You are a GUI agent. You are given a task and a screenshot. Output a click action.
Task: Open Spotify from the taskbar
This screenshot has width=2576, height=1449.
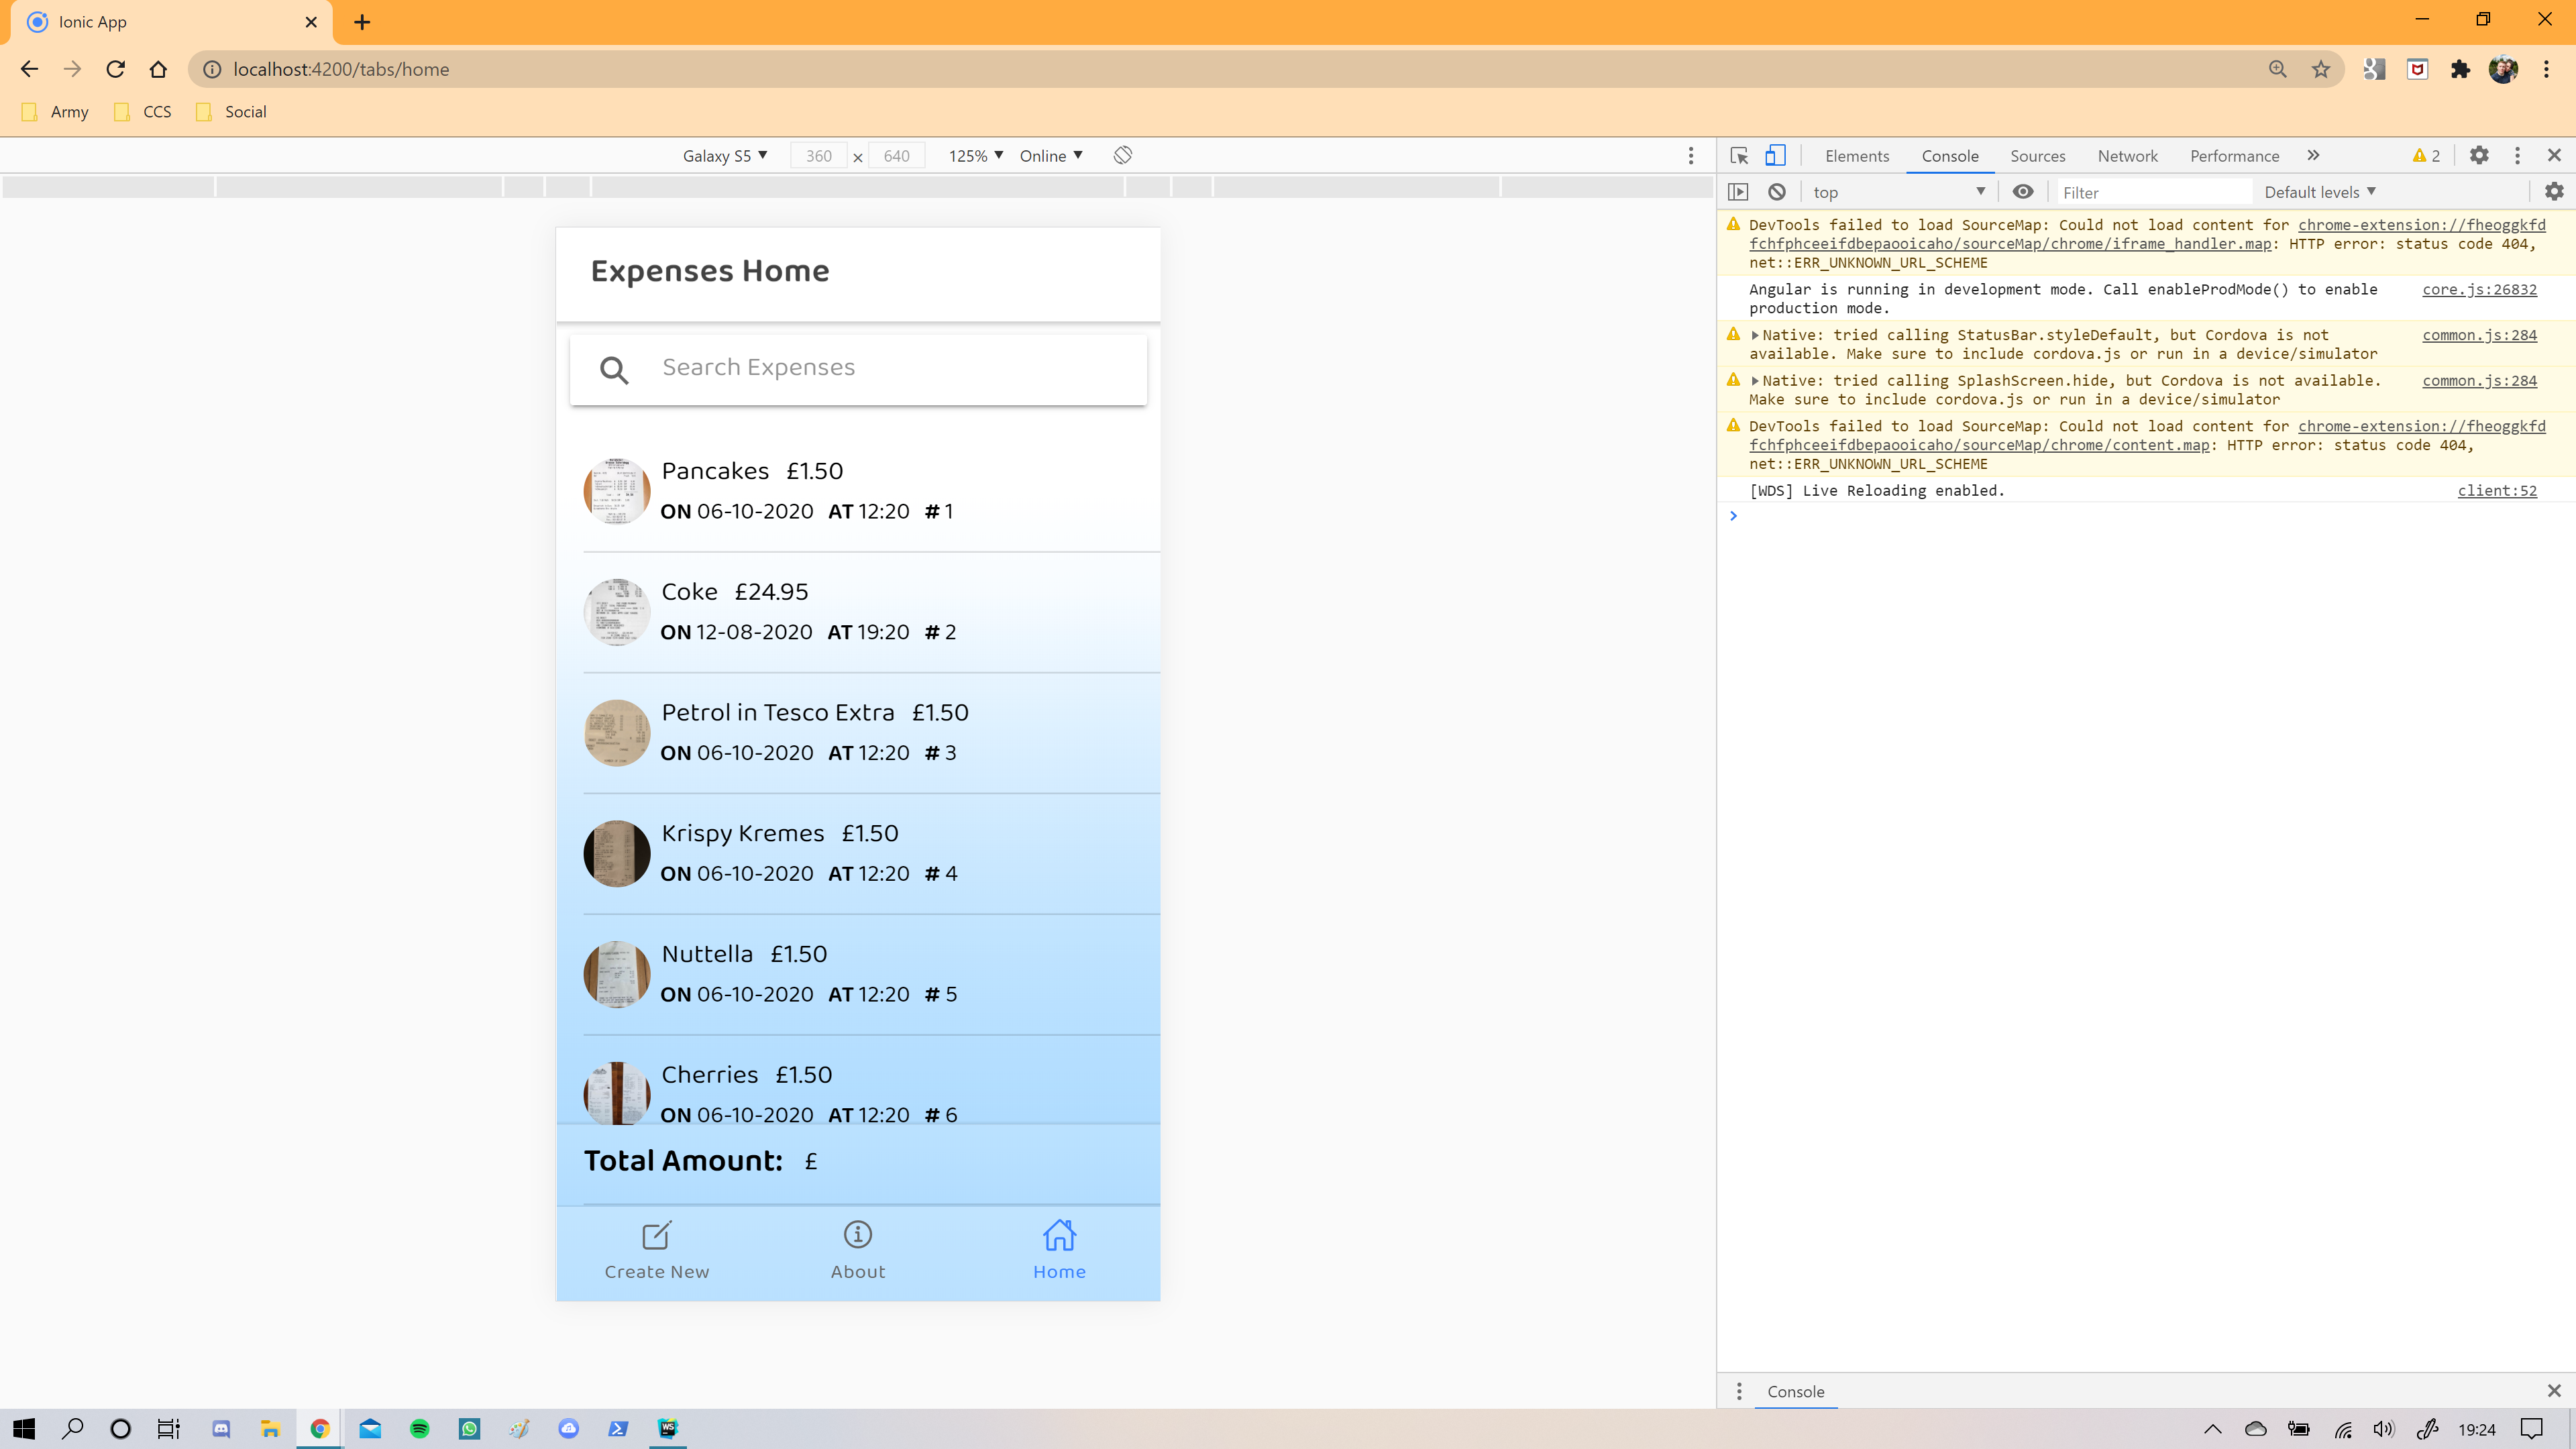(x=420, y=1428)
